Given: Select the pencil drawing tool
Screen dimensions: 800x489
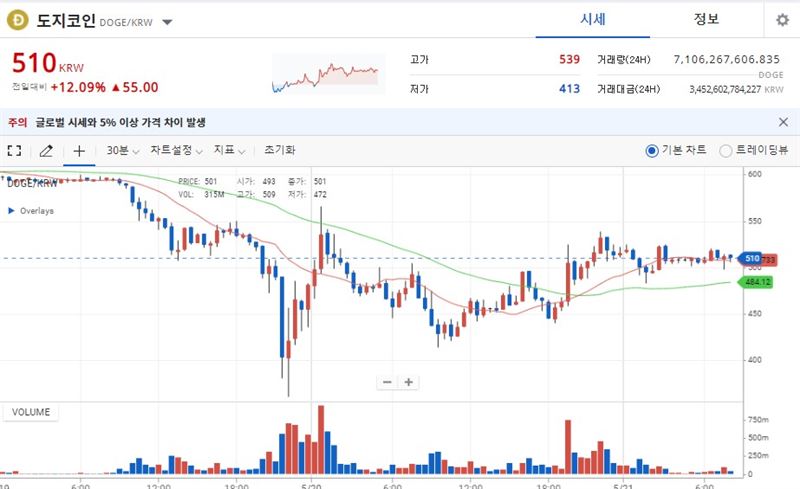Looking at the screenshot, I should point(45,151).
